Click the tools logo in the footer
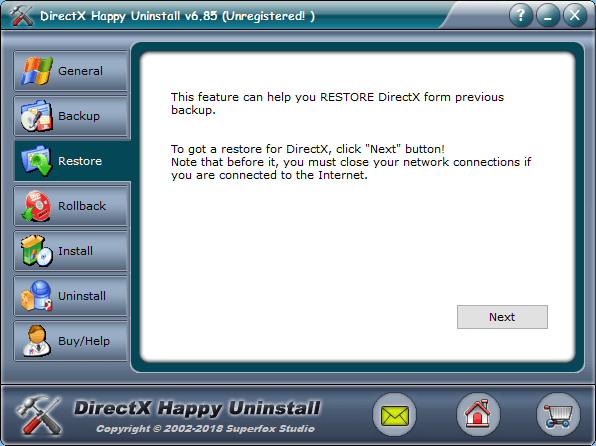This screenshot has width=596, height=446. pos(38,415)
